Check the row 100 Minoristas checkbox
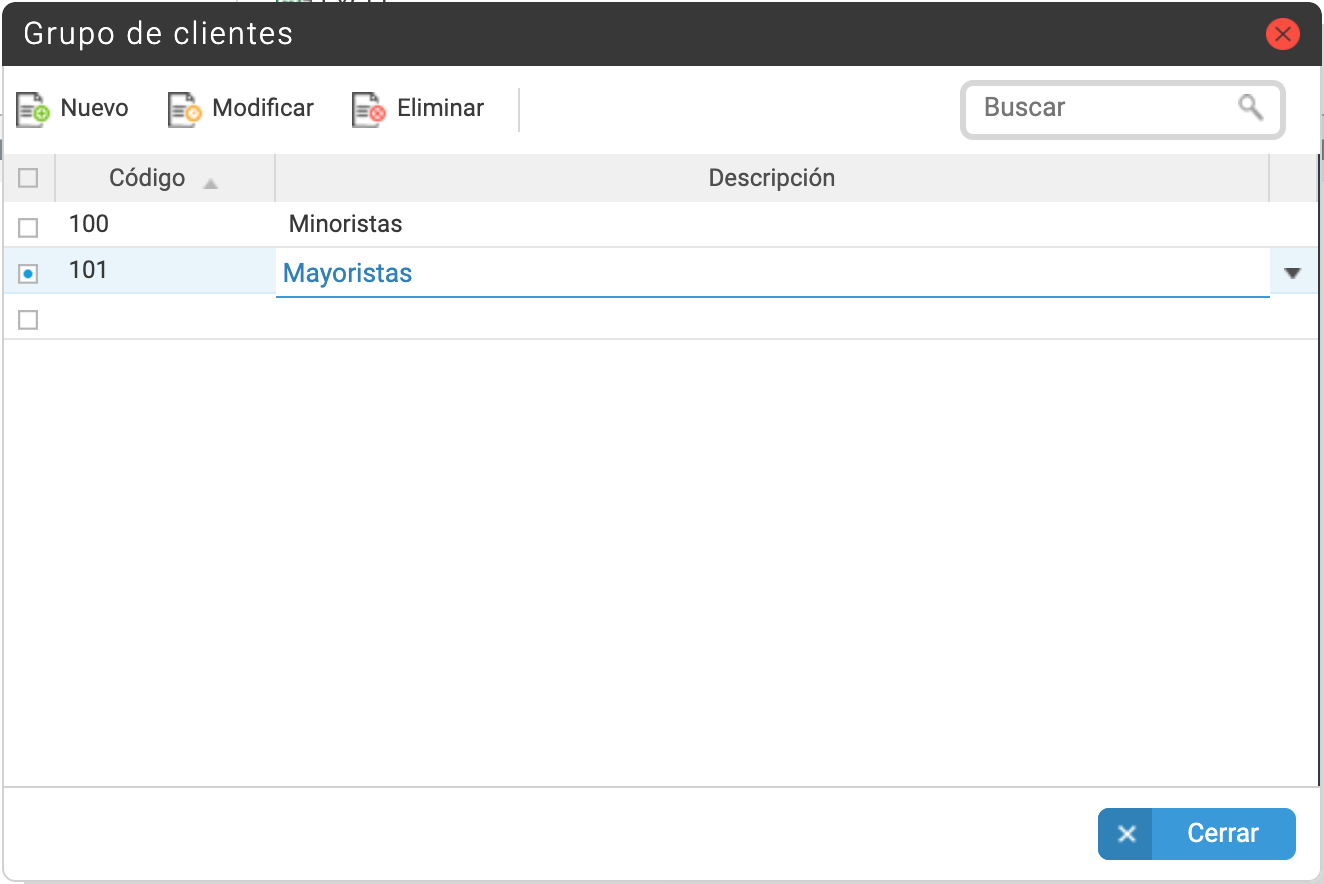 point(28,227)
